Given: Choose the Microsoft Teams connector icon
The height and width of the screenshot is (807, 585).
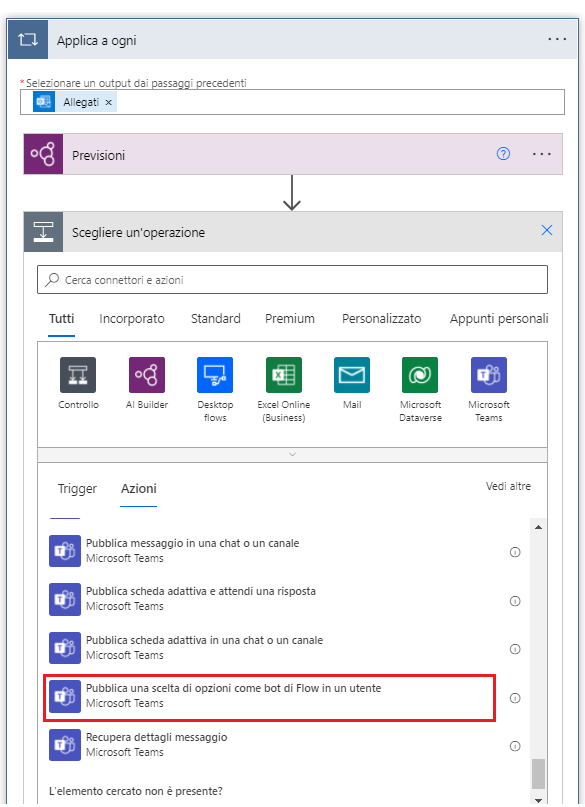Looking at the screenshot, I should pos(489,375).
